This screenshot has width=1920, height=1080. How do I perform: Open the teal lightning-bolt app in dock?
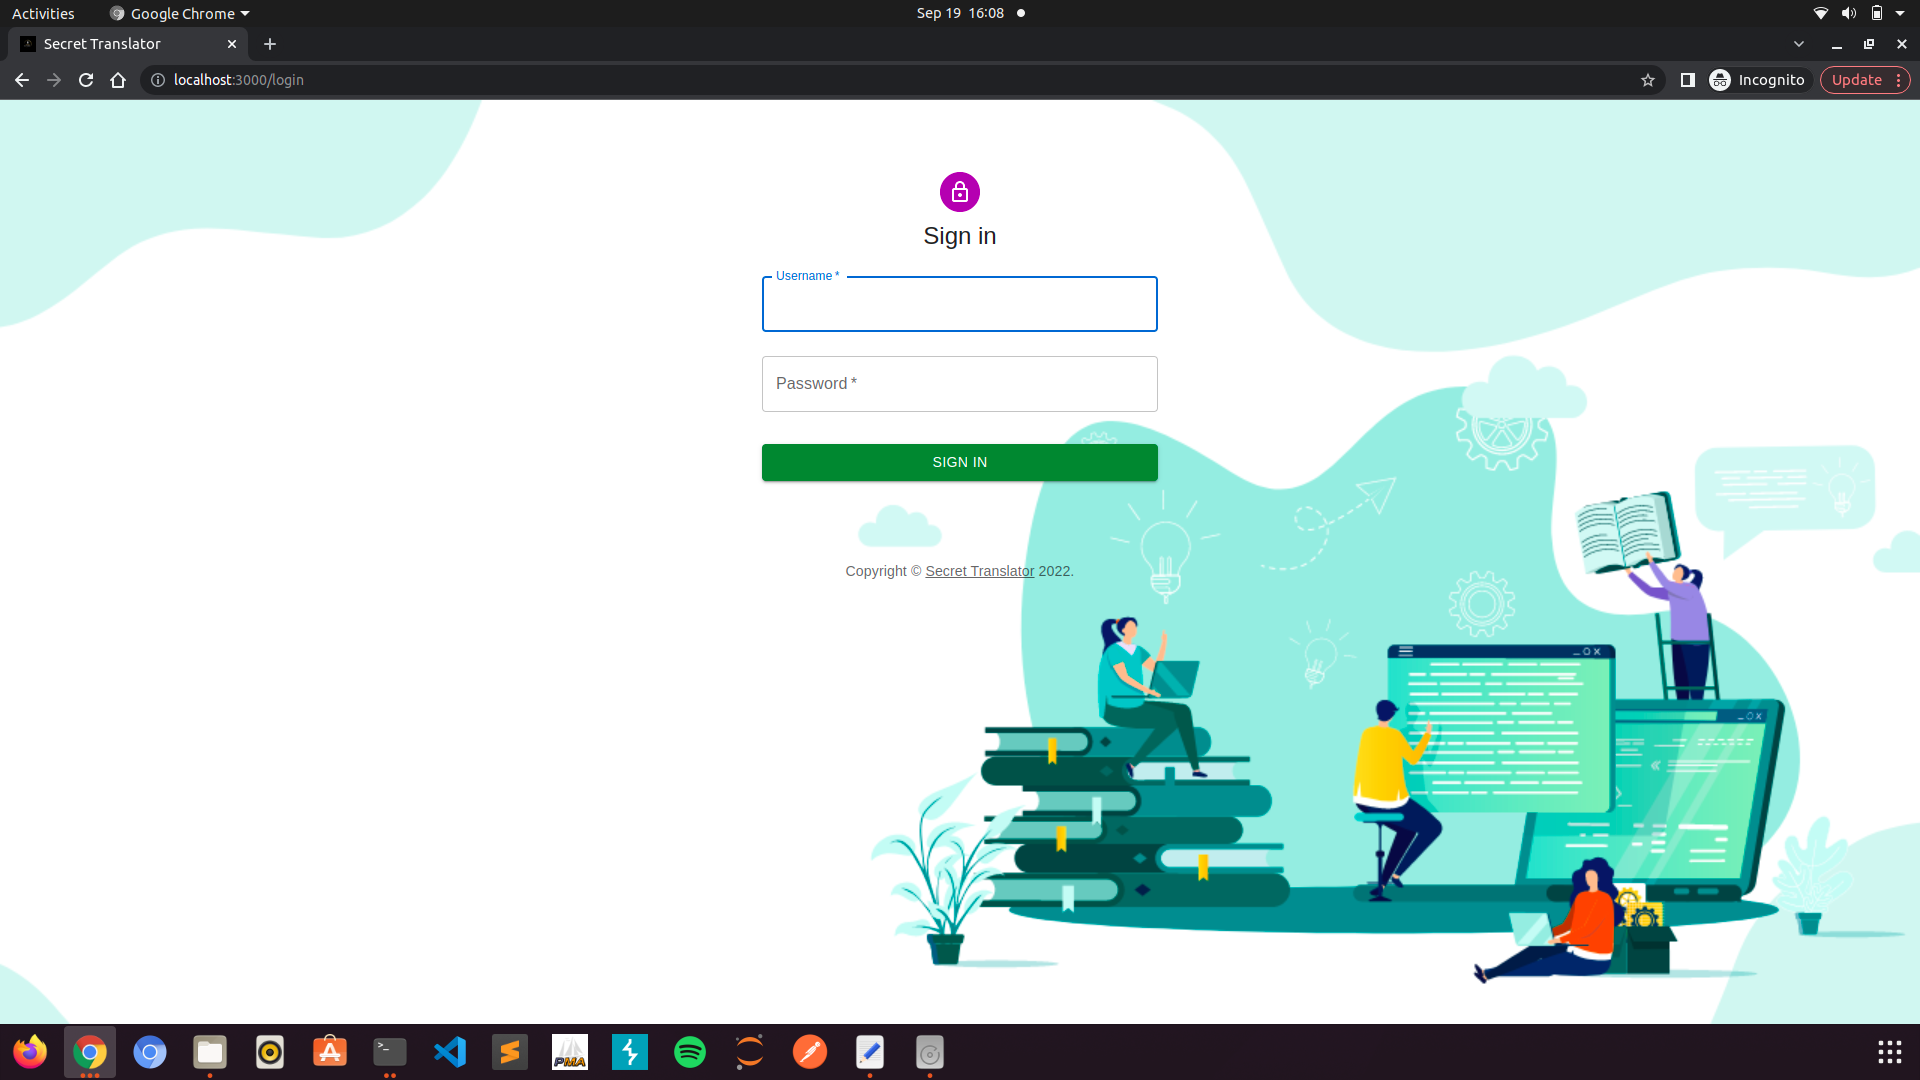(630, 1052)
